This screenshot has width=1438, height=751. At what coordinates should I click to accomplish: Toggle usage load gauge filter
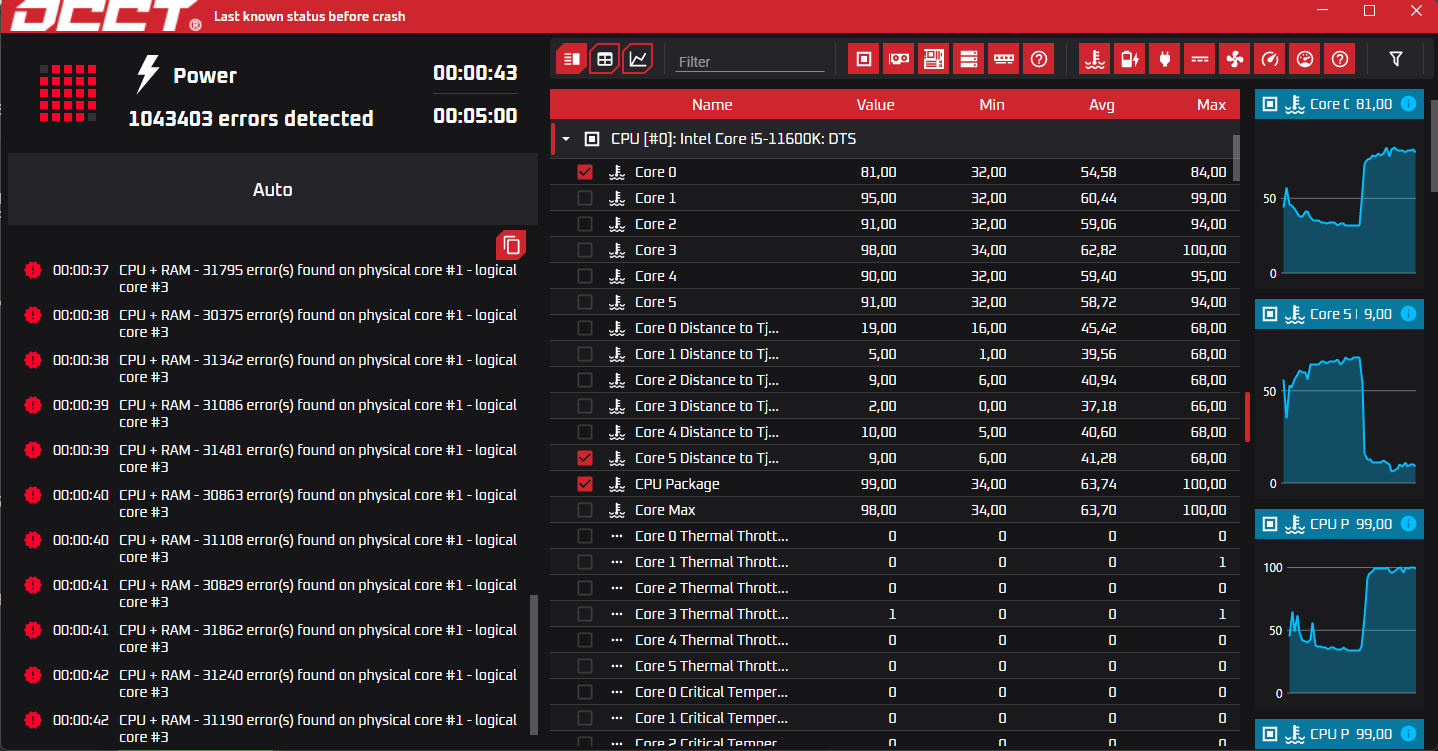(x=1304, y=59)
